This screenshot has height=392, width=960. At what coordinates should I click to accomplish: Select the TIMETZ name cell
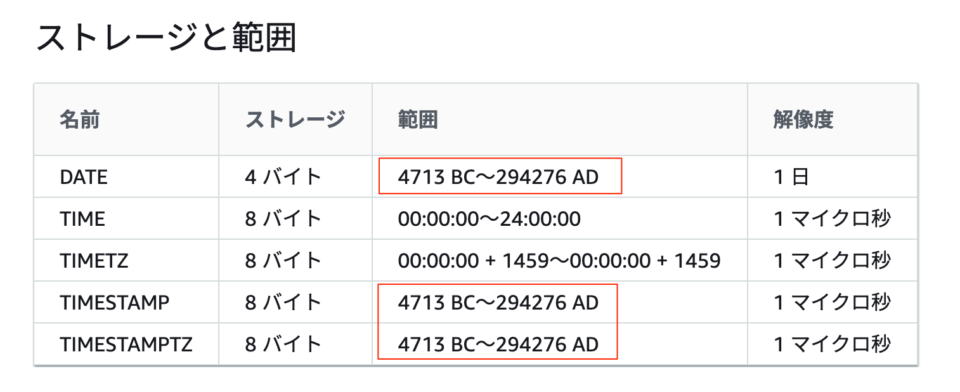tap(94, 261)
